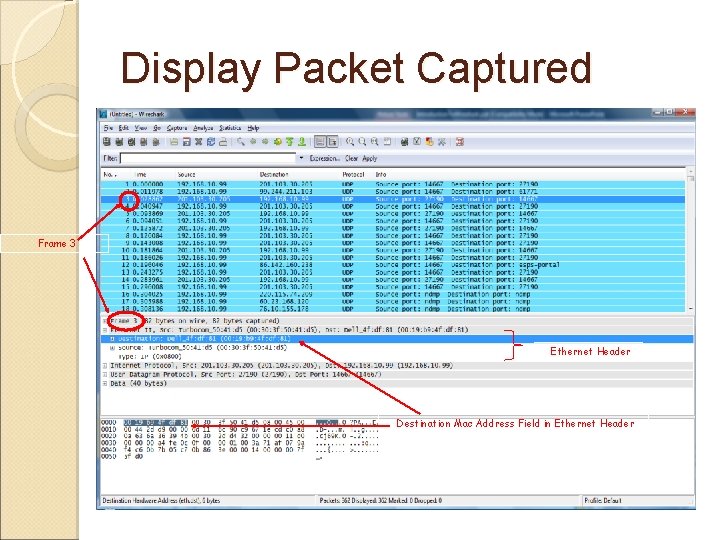720x540 pixels.
Task: Close this capture file icon
Action: (198, 142)
